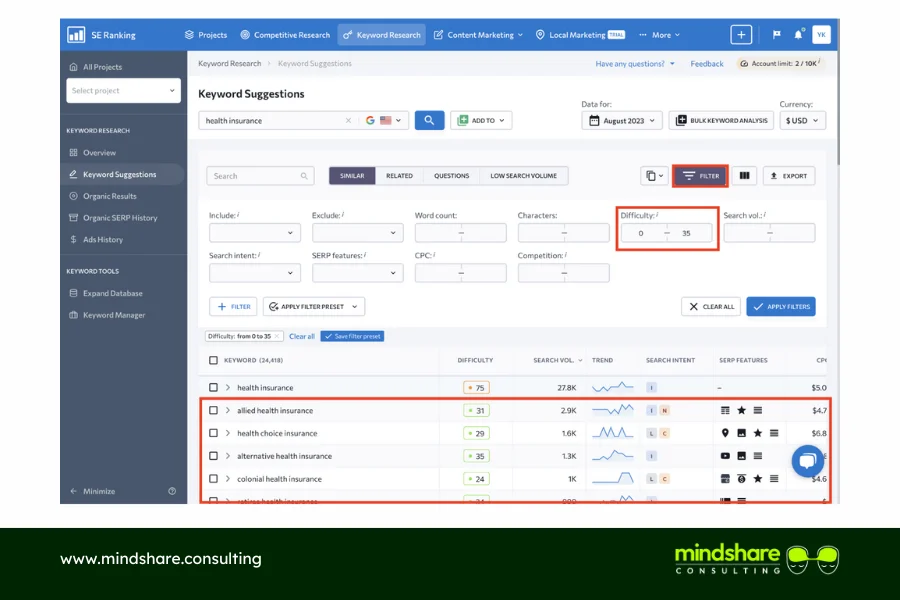This screenshot has height=600, width=900.
Task: Open Keyword Manager tool
Action: (114, 315)
